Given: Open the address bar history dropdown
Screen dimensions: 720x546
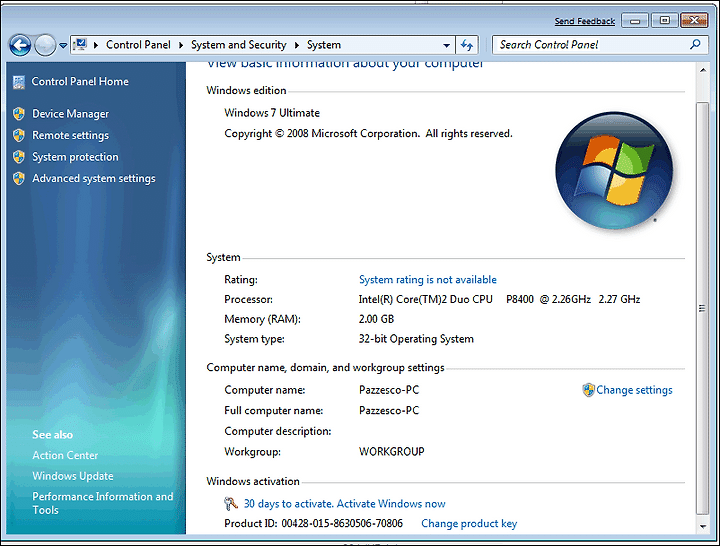Looking at the screenshot, I should pos(446,45).
